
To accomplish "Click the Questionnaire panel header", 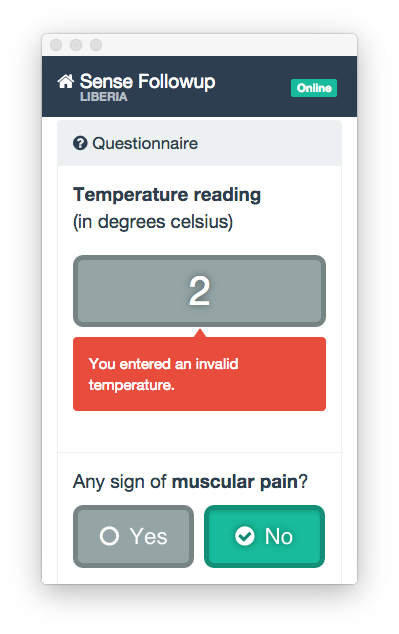I will pos(199,143).
